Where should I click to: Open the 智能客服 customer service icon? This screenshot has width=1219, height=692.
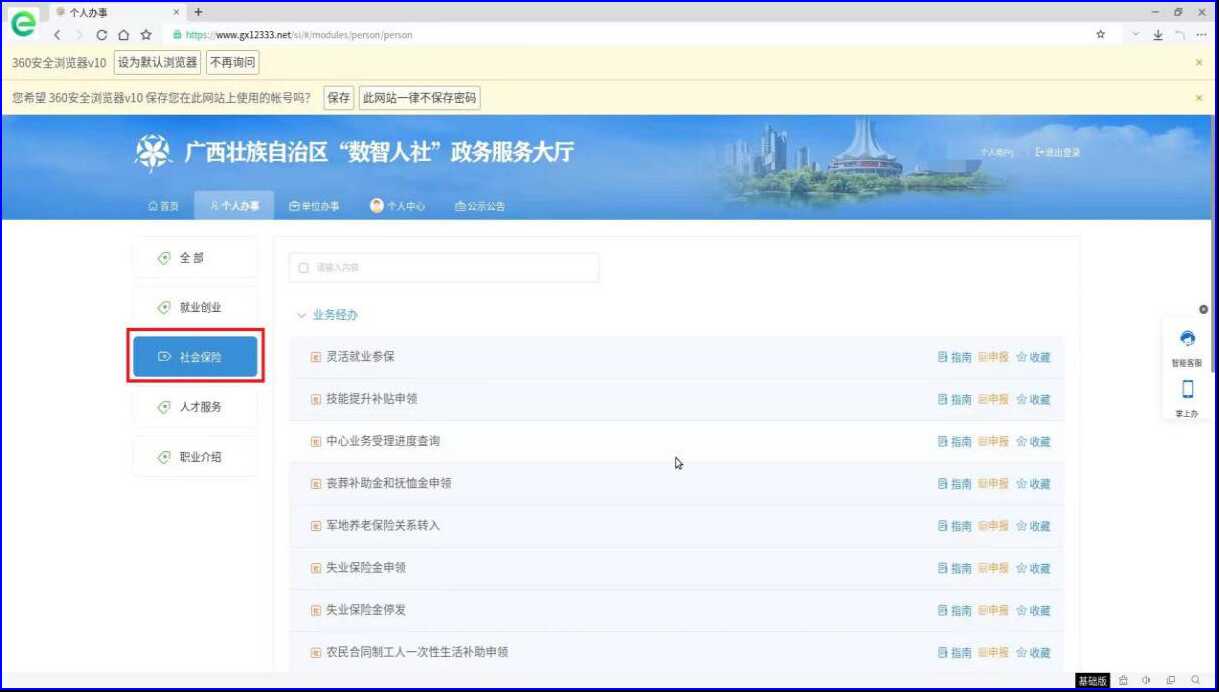tap(1187, 340)
